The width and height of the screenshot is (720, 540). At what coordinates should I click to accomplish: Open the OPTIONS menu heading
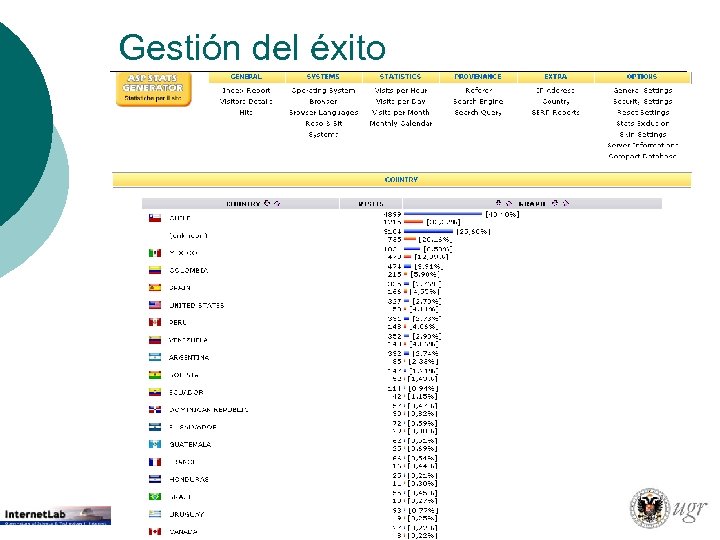click(x=642, y=77)
